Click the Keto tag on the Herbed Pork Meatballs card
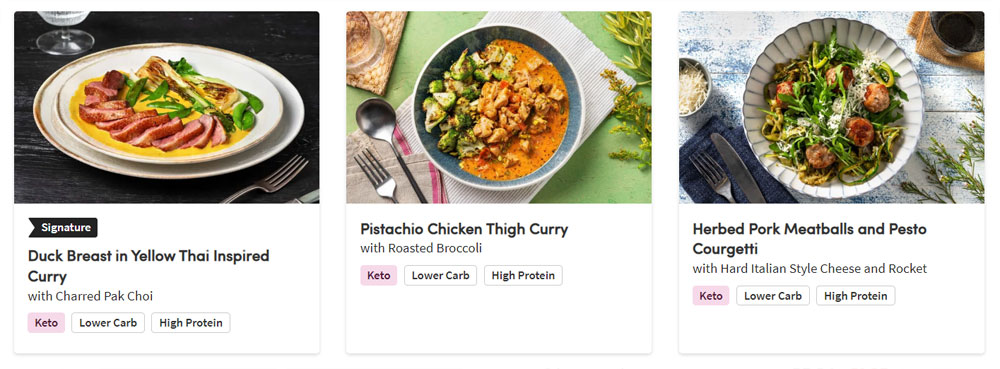Screen dimensions: 1000x369 pos(710,296)
